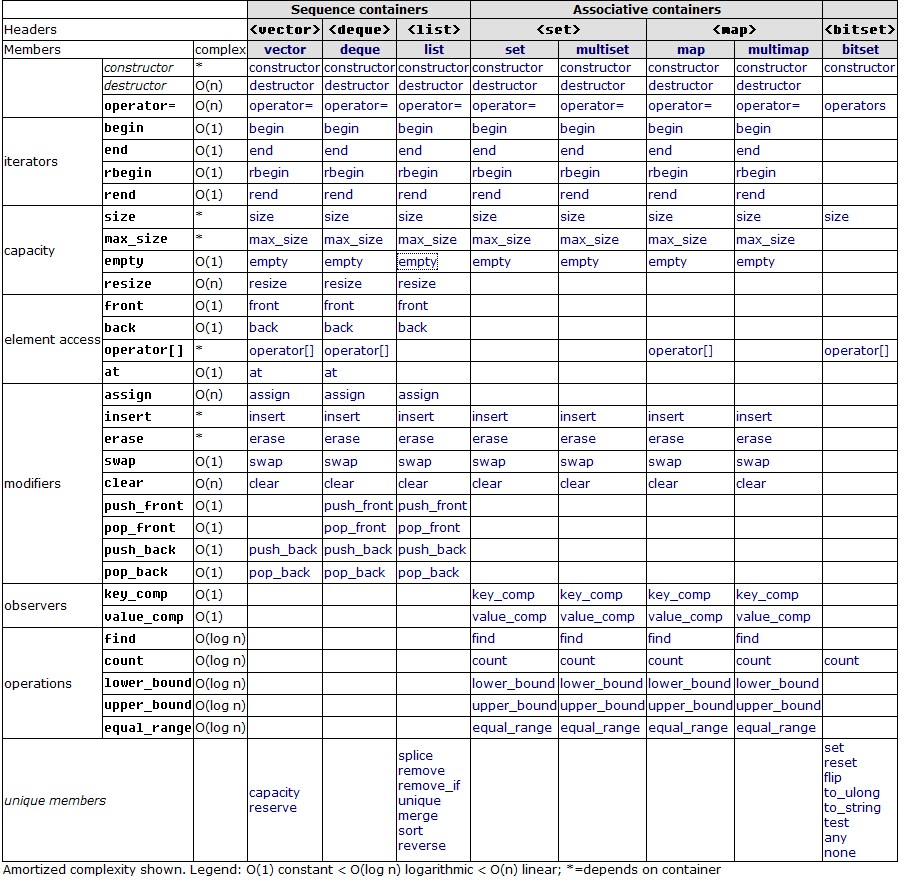
Task: Click the reset link in bitset column
Action: pyautogui.click(x=840, y=763)
